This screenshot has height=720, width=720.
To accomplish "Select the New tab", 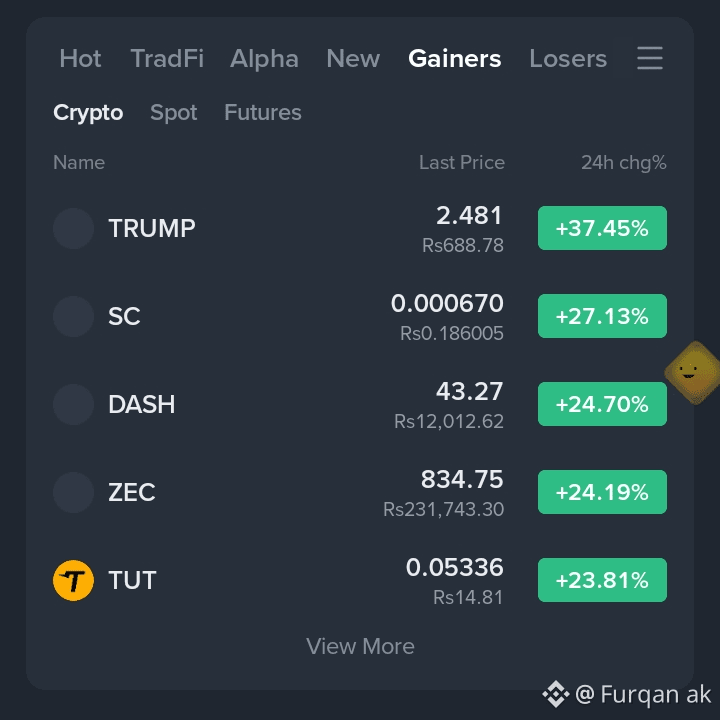I will click(x=353, y=58).
